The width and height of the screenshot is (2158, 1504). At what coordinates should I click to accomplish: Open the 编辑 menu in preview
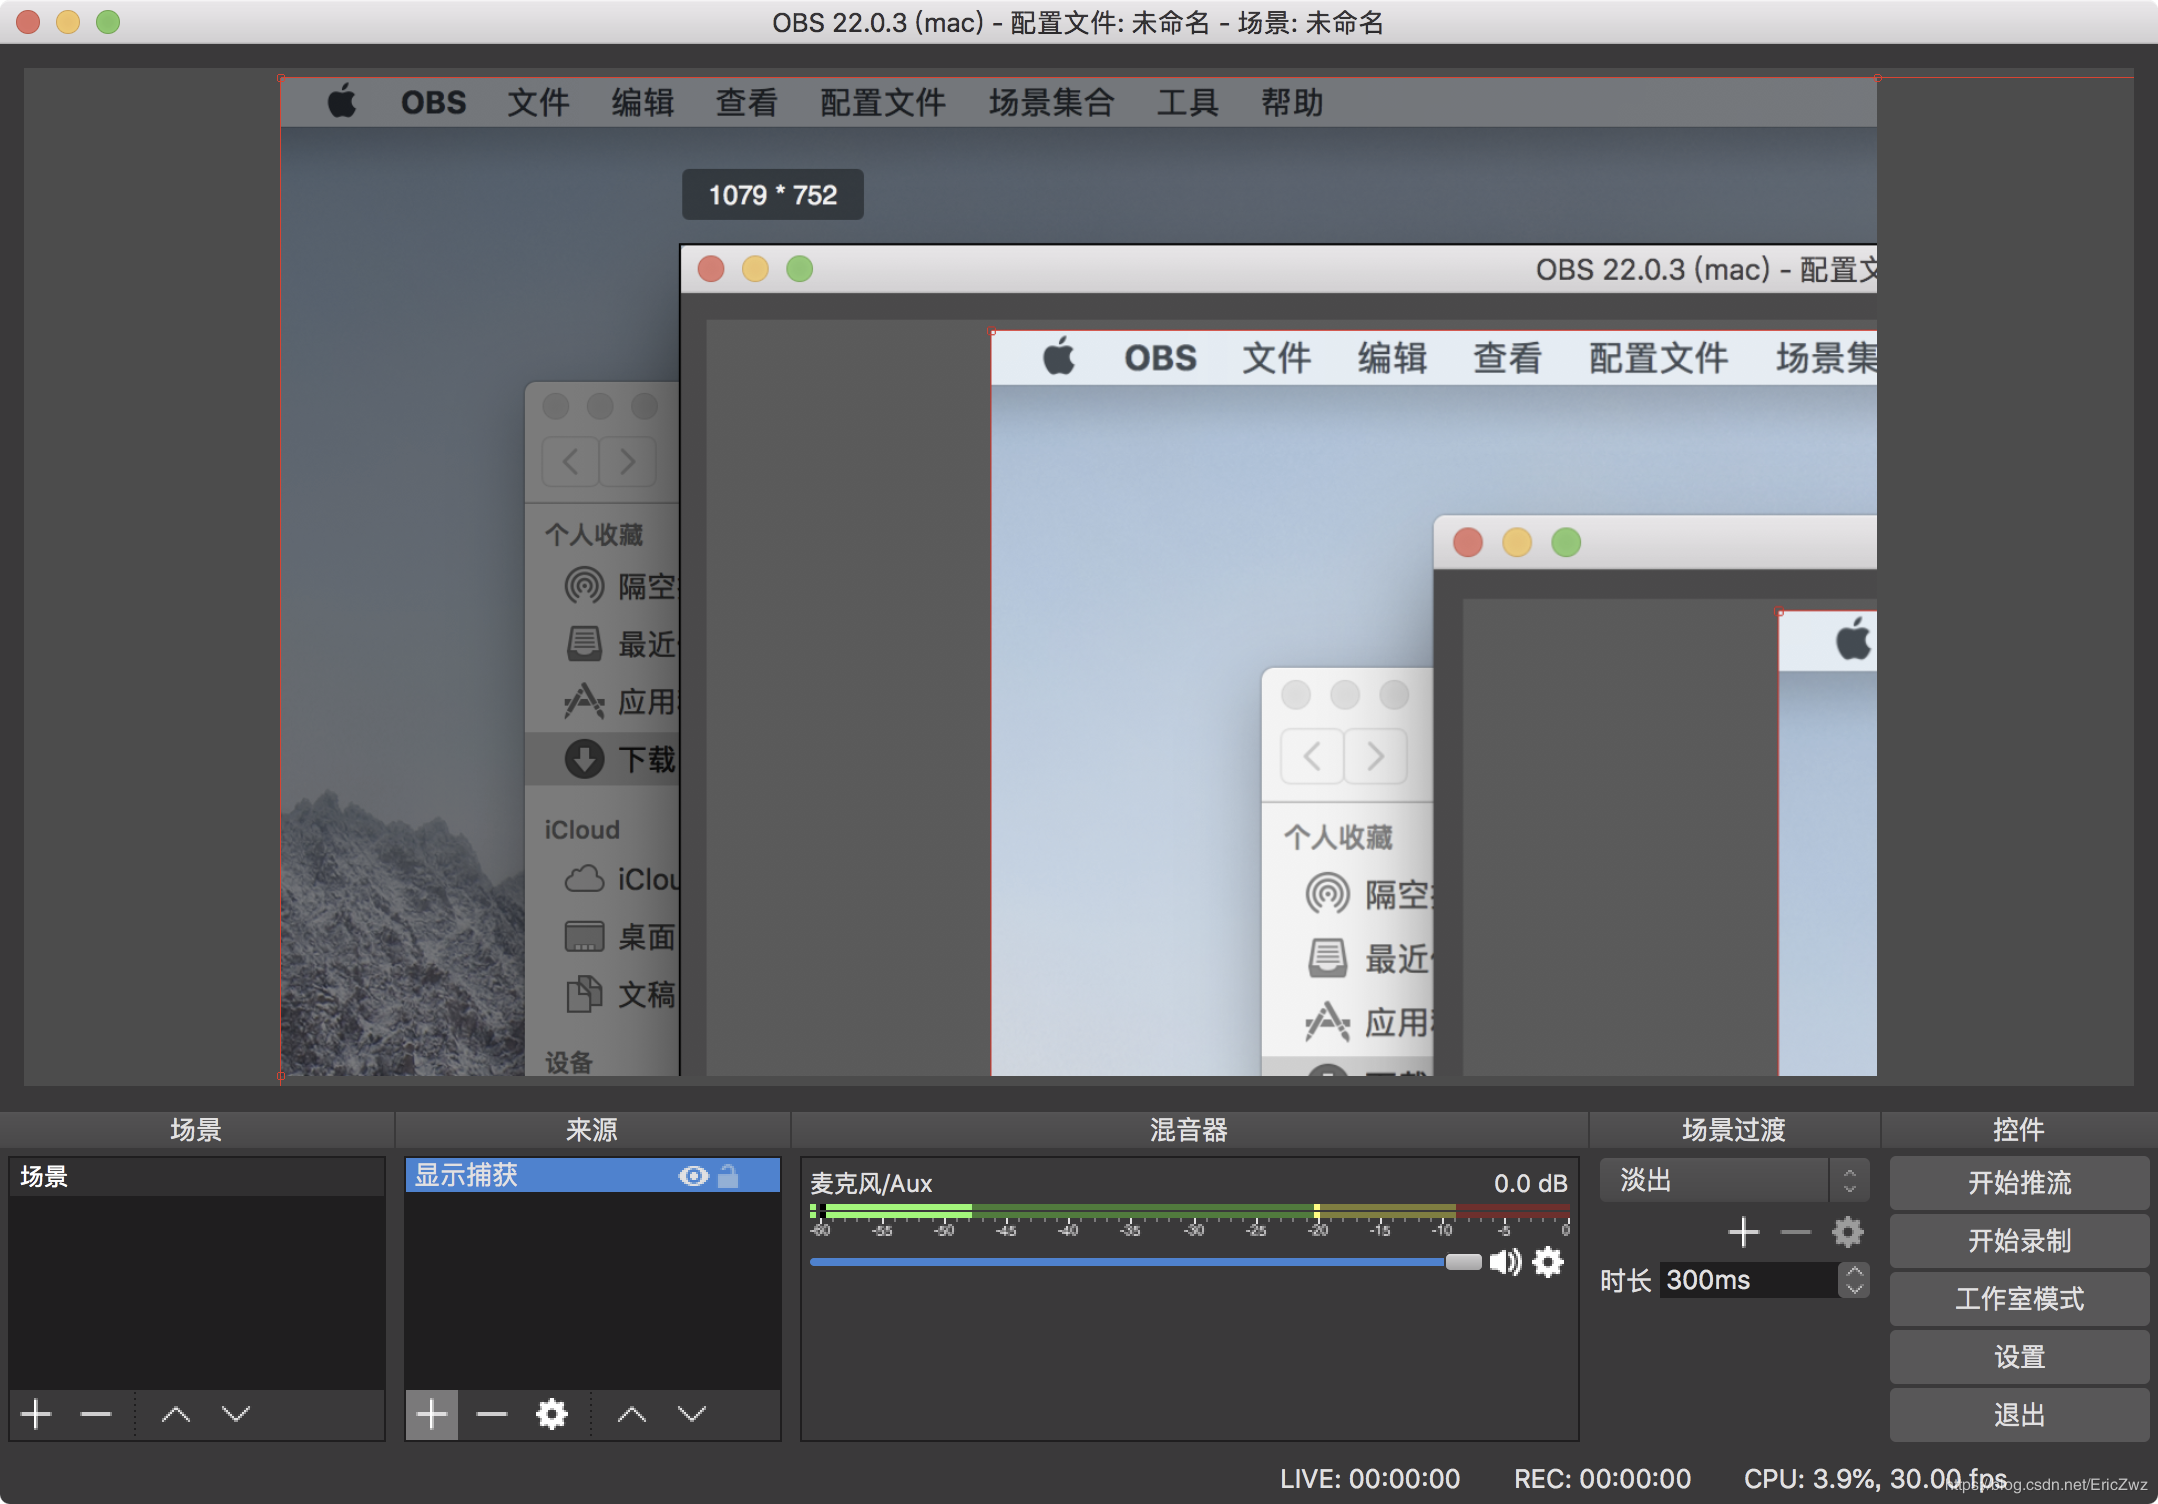(x=643, y=102)
